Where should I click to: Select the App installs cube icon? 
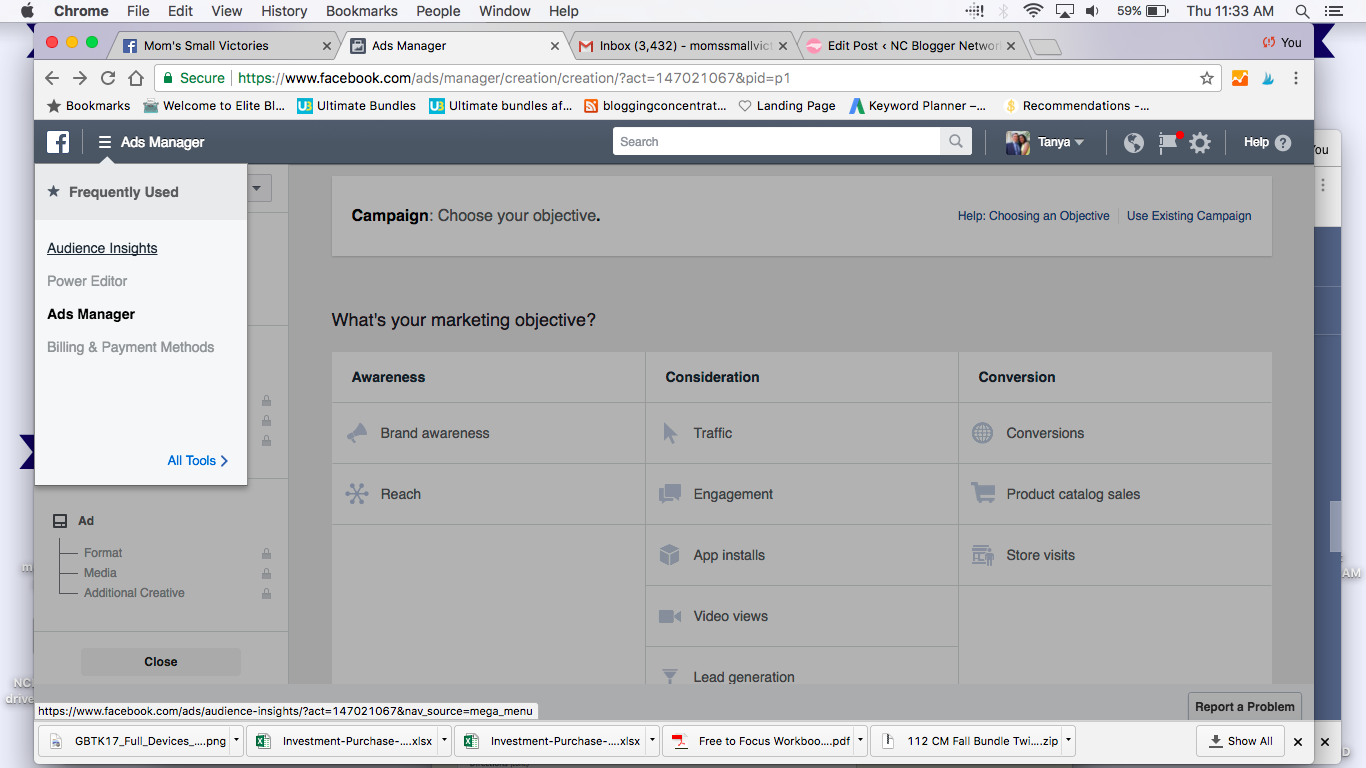click(670, 555)
